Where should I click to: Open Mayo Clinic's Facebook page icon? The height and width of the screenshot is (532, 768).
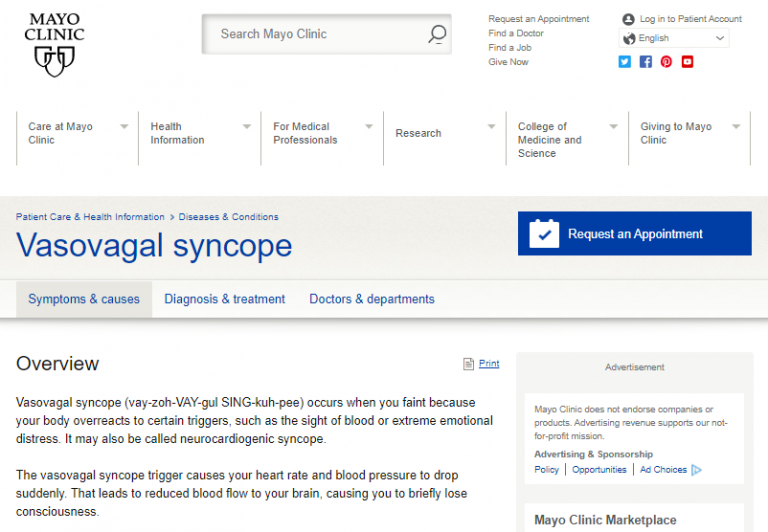click(646, 62)
